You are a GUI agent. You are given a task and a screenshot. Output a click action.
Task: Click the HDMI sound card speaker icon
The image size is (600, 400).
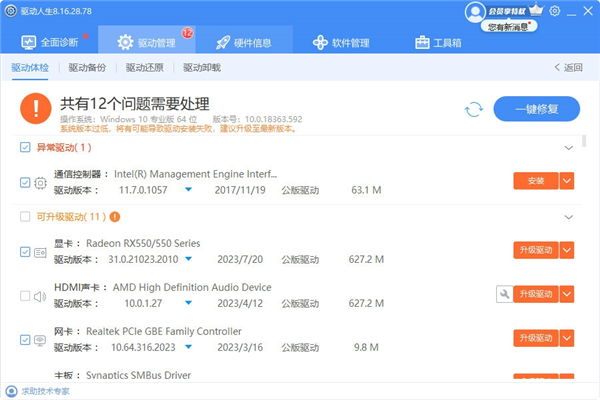(40, 296)
